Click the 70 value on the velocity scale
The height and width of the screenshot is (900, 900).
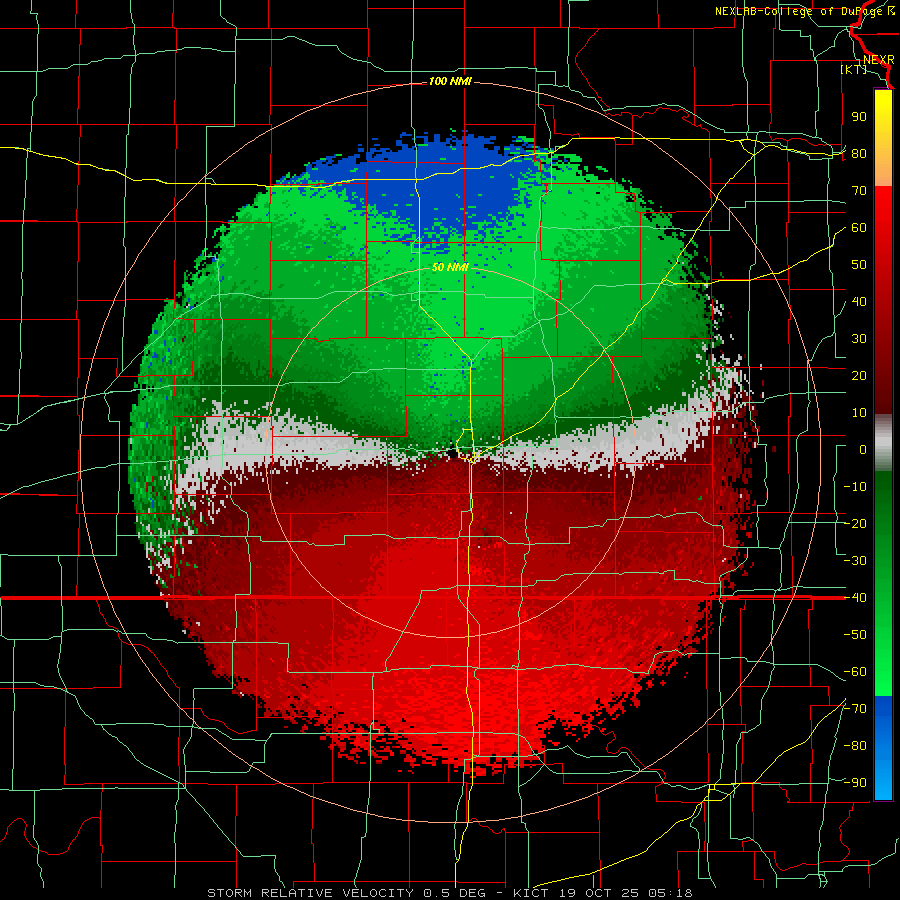[859, 191]
